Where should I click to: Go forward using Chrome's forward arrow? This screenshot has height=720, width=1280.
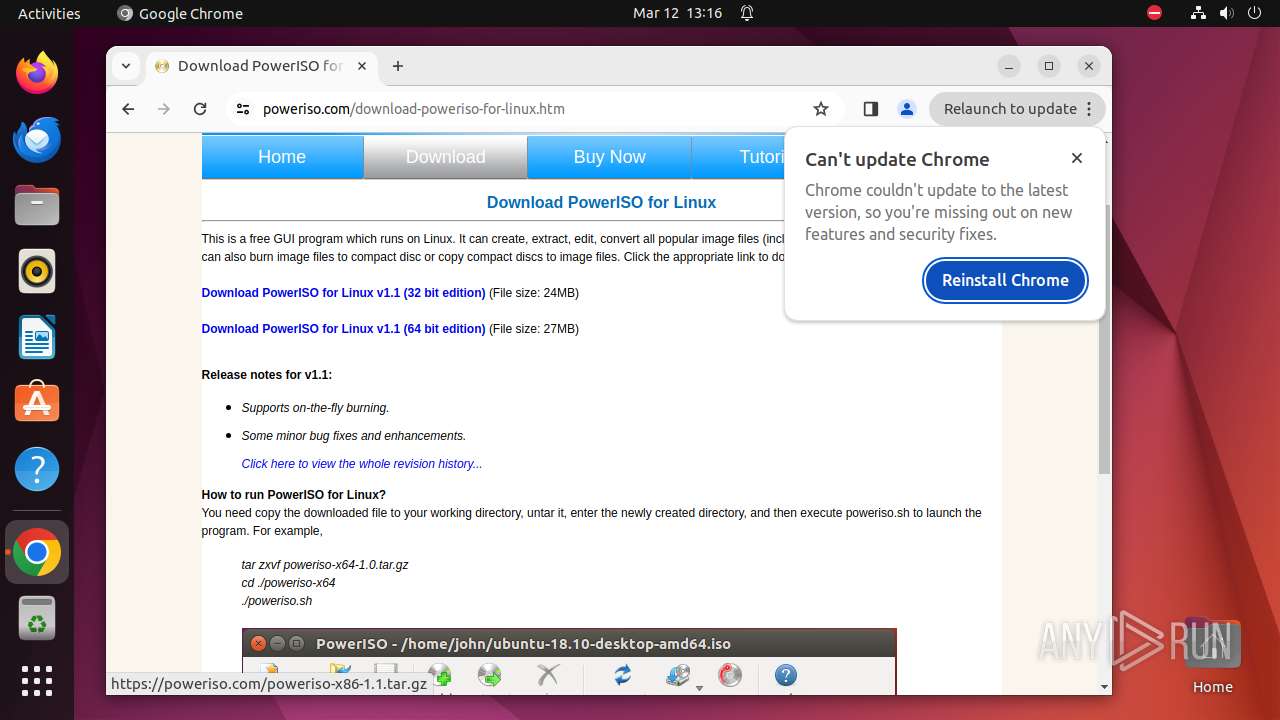(x=164, y=109)
